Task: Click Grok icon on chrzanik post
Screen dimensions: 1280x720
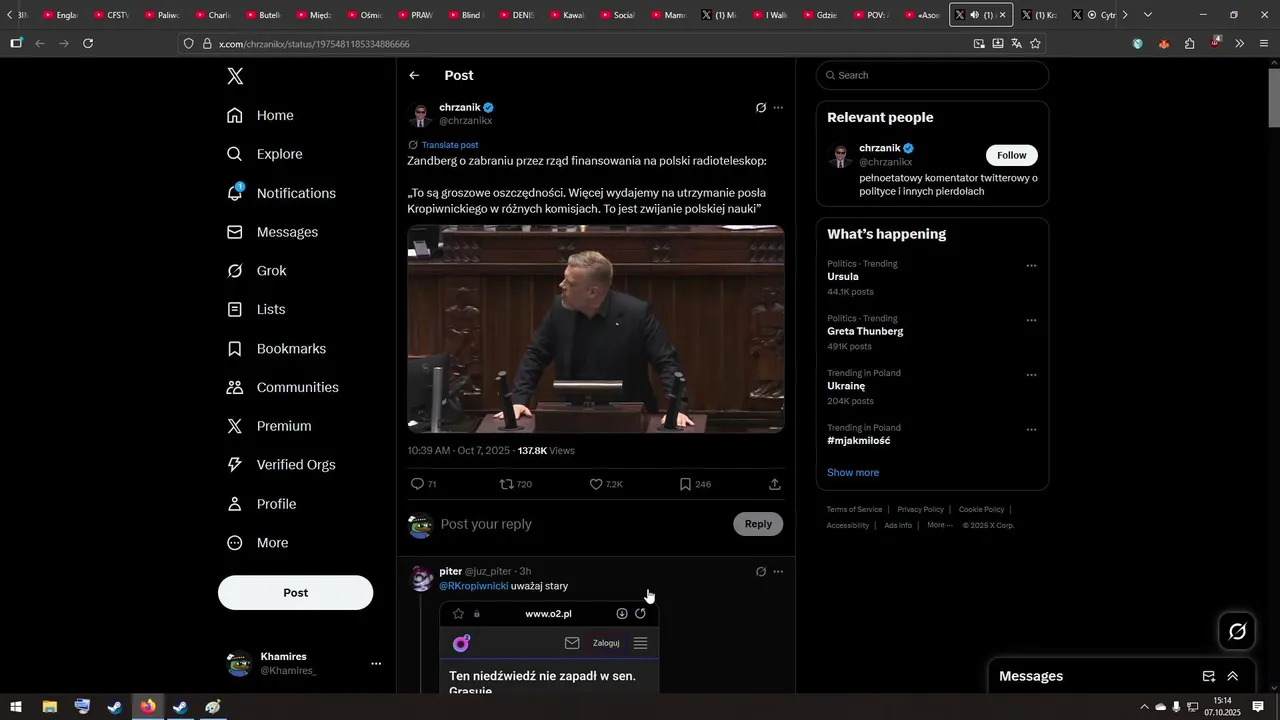Action: (761, 108)
